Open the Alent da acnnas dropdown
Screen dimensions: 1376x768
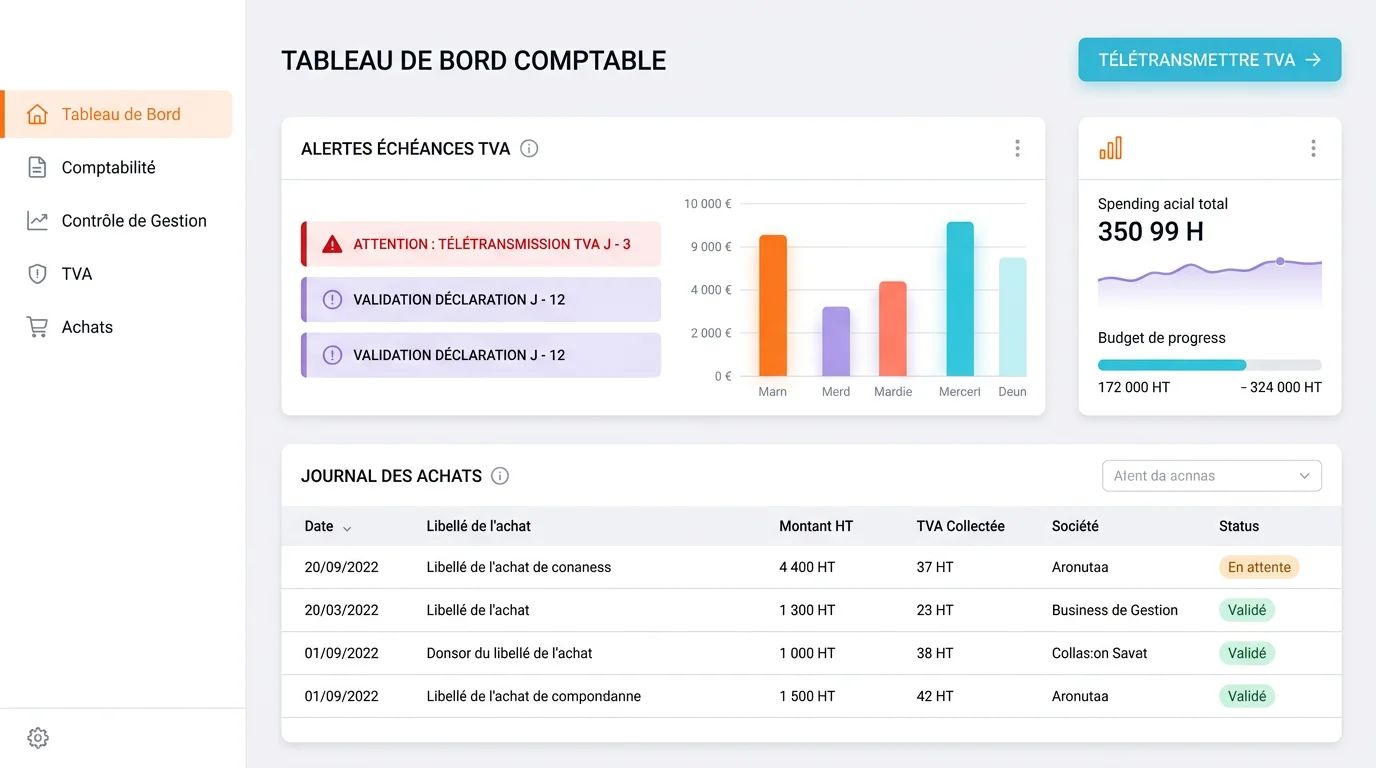point(1211,475)
